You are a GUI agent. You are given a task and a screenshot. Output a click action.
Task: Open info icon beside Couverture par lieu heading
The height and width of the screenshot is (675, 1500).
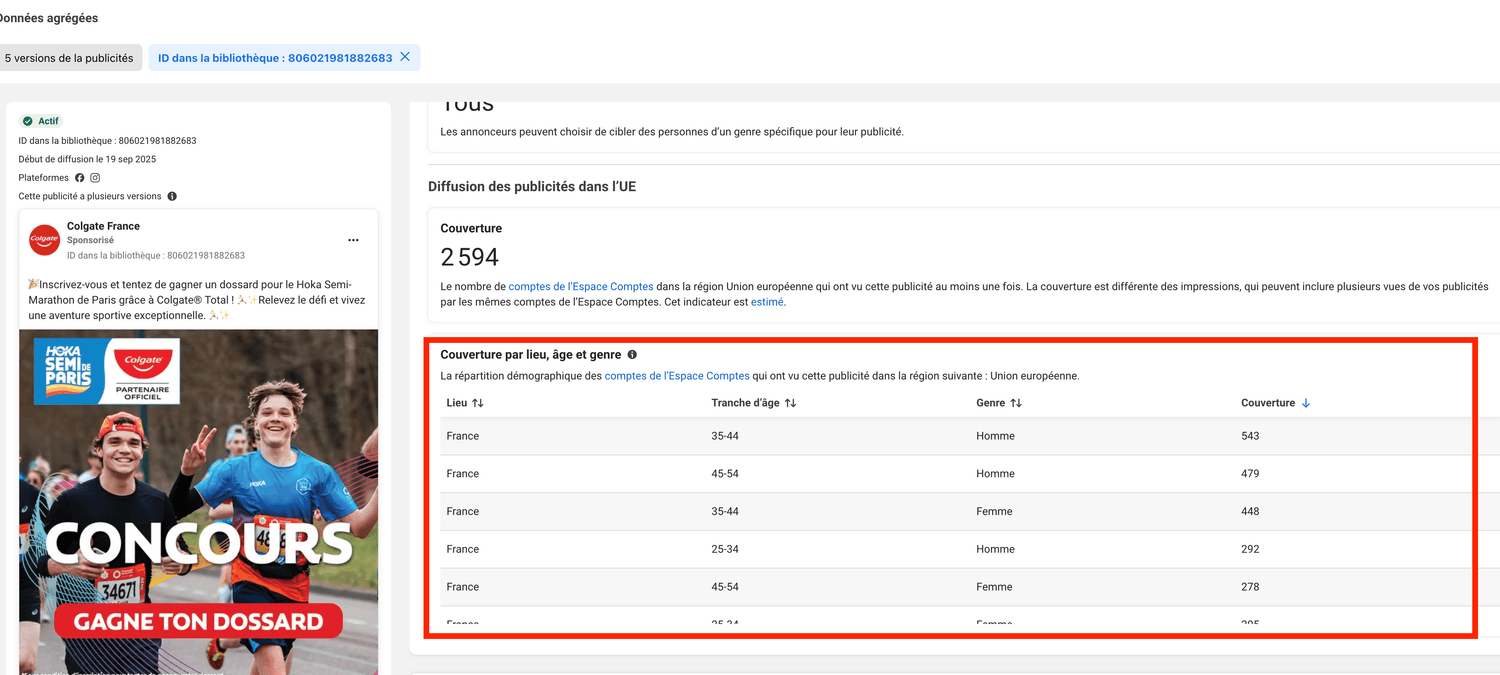[632, 355]
